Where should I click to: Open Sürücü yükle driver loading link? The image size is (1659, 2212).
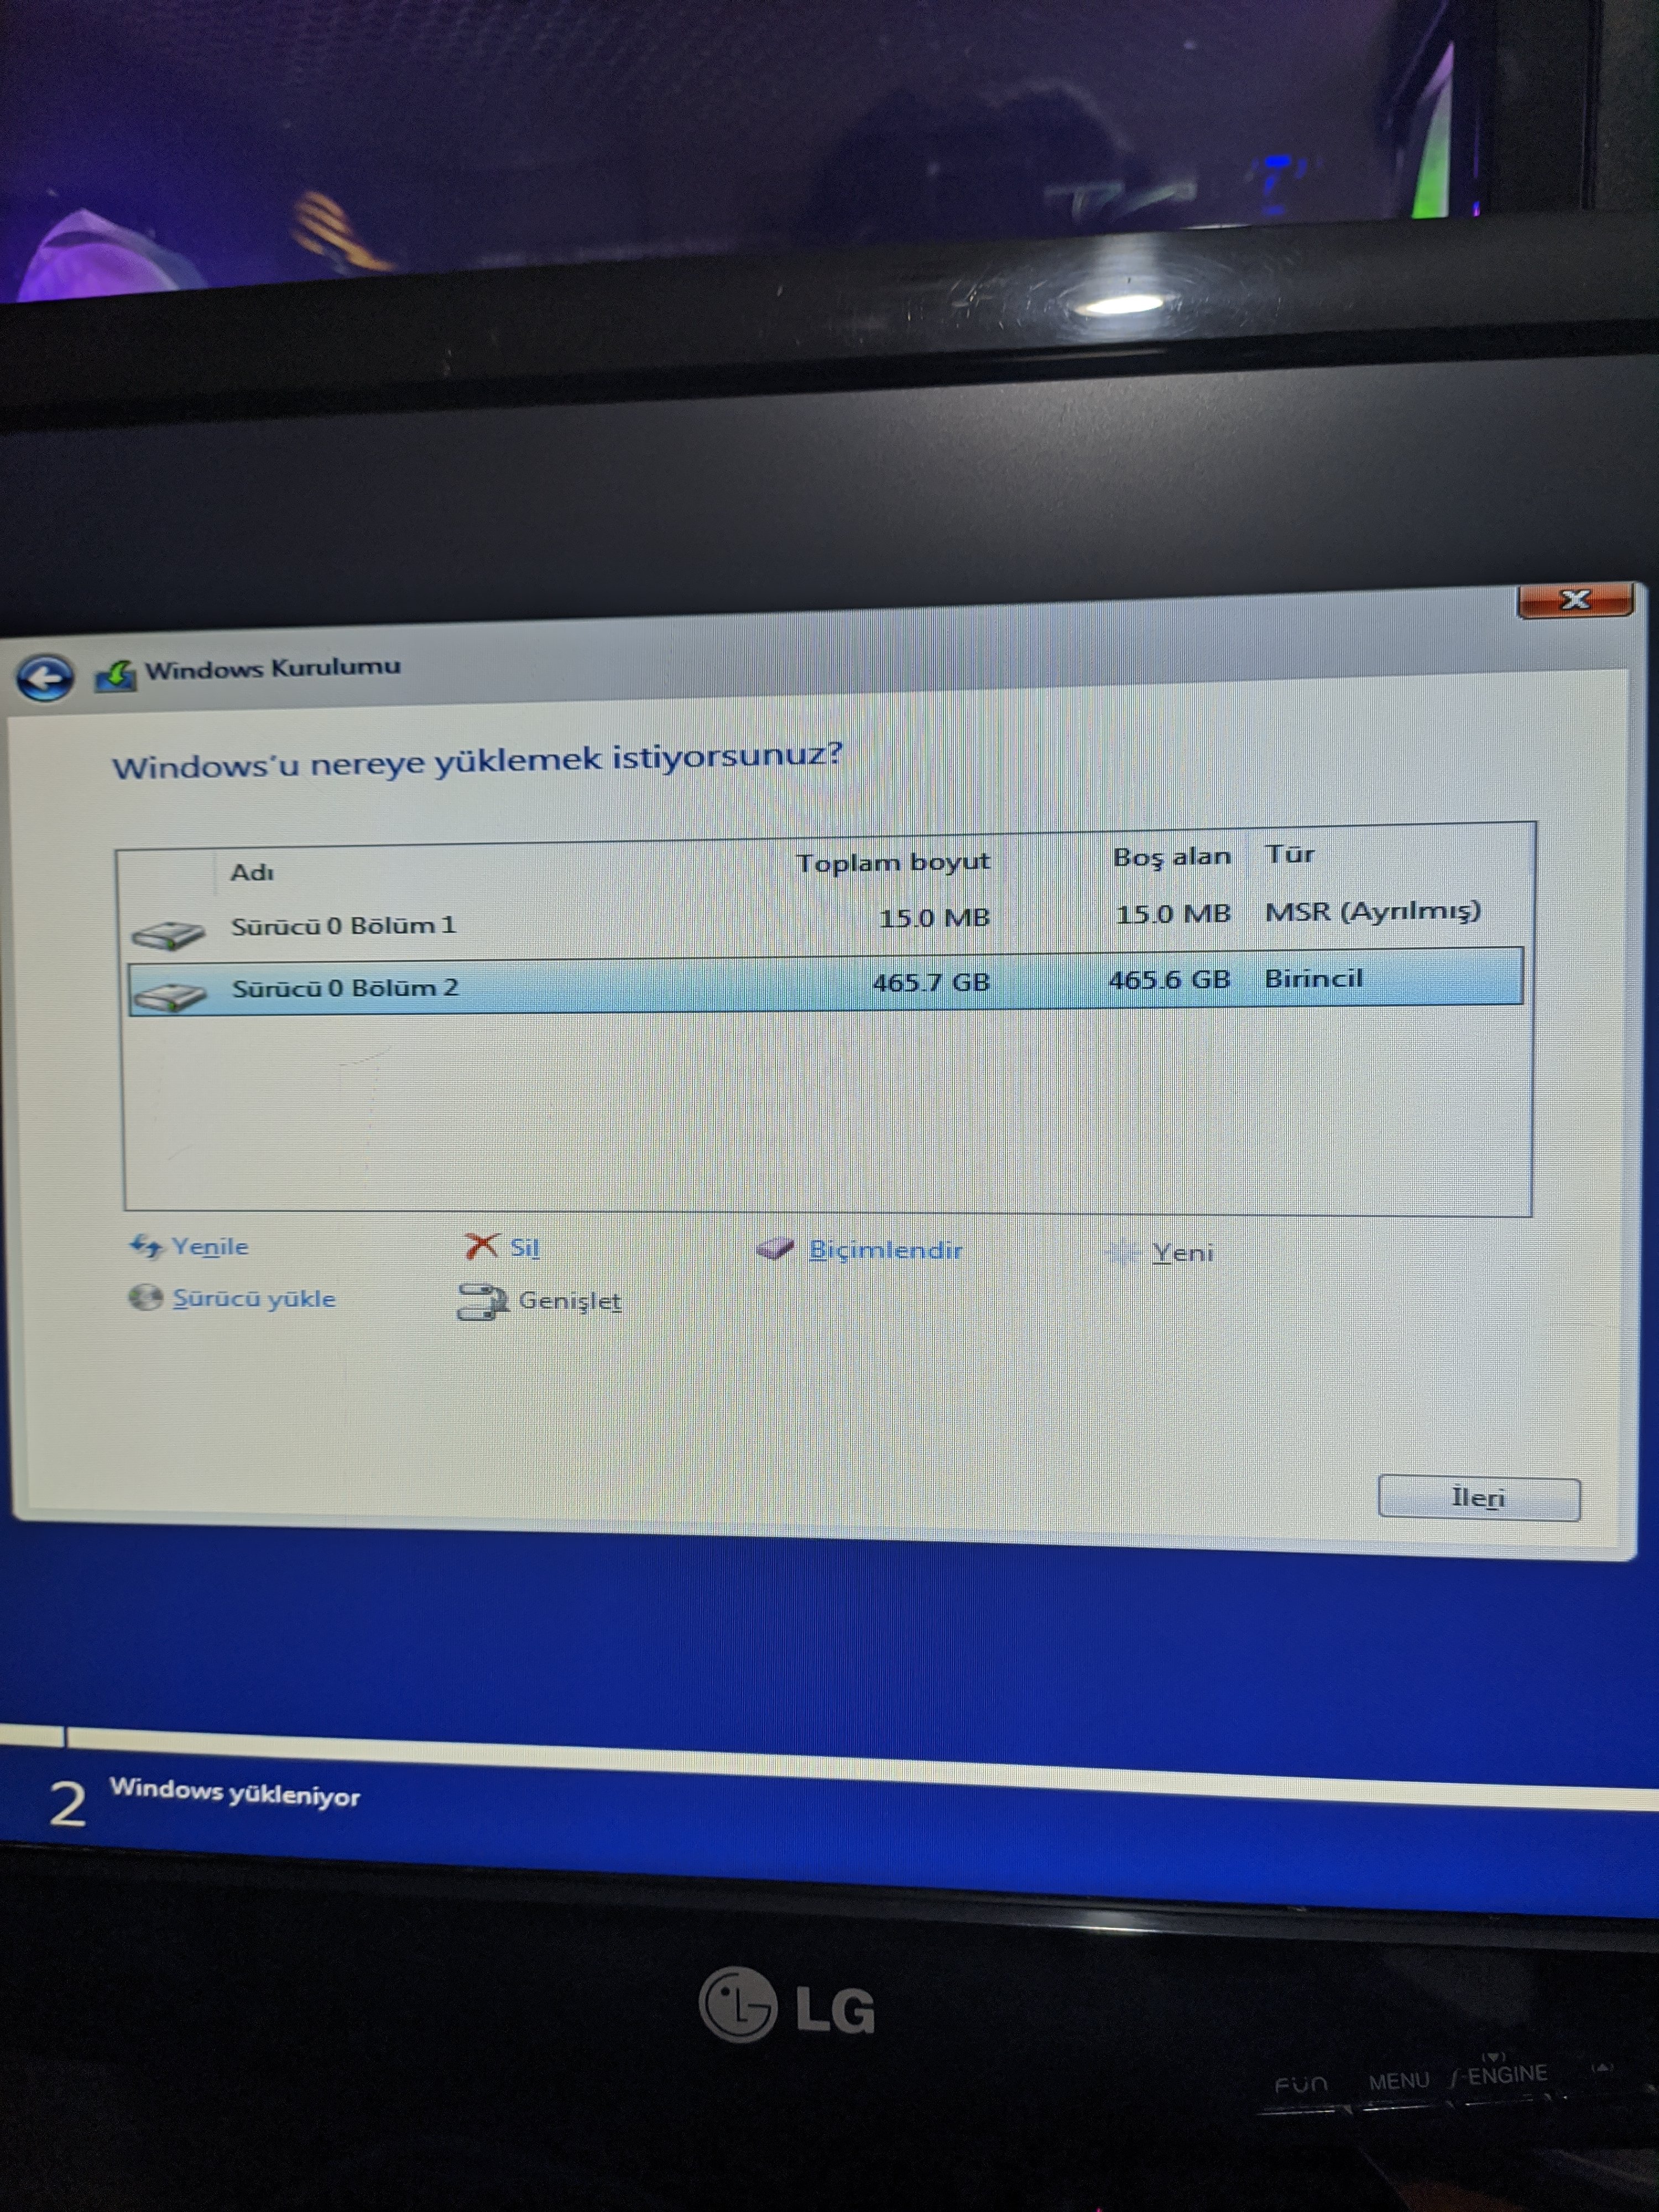click(x=254, y=1299)
